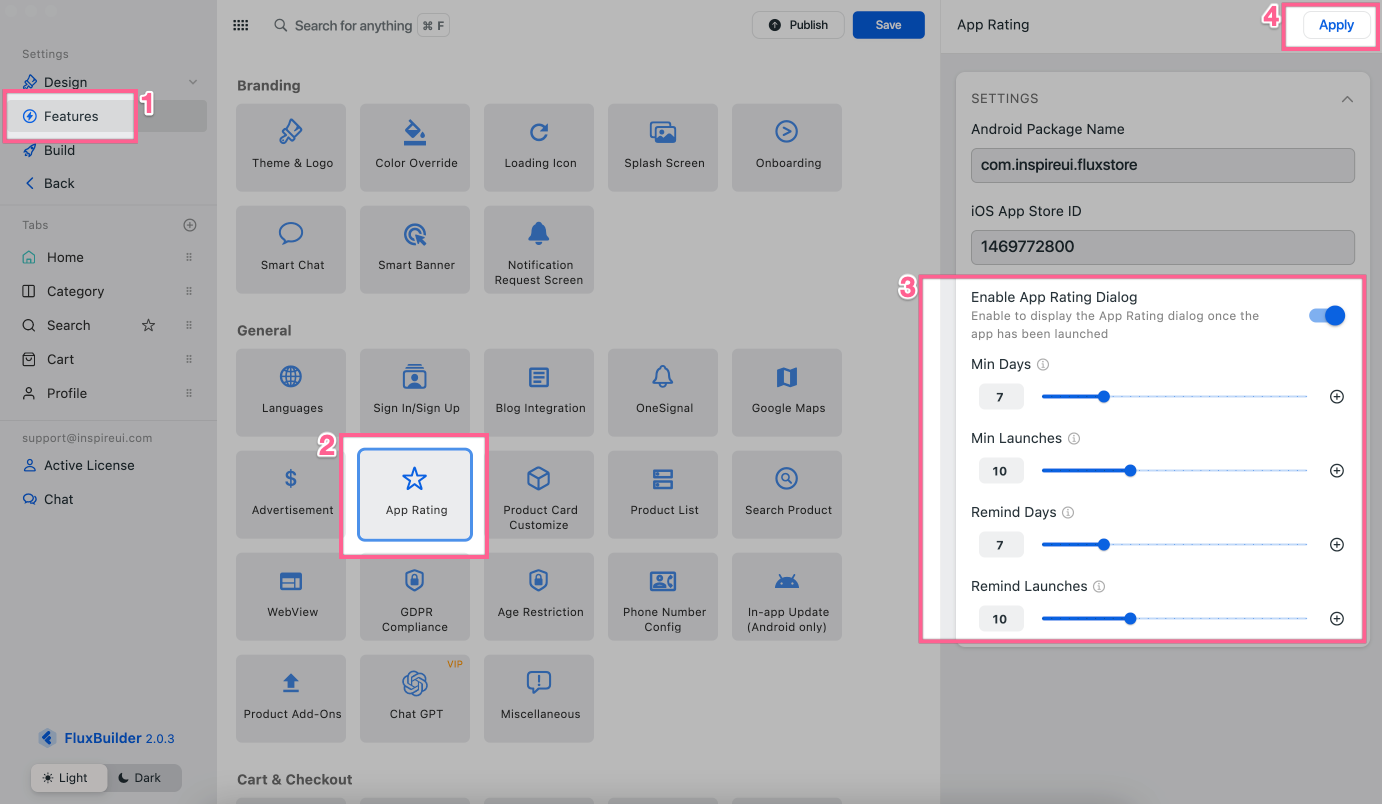Screen dimensions: 1382x804
Task: Open the Theme & Logo tile
Action: (x=291, y=146)
